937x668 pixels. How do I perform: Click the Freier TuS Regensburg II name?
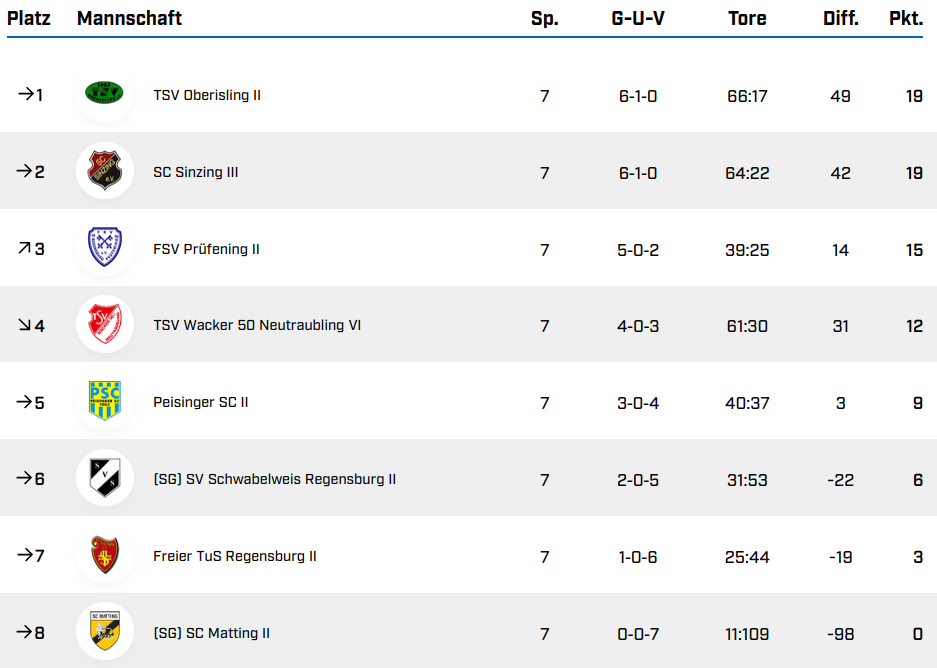click(235, 556)
